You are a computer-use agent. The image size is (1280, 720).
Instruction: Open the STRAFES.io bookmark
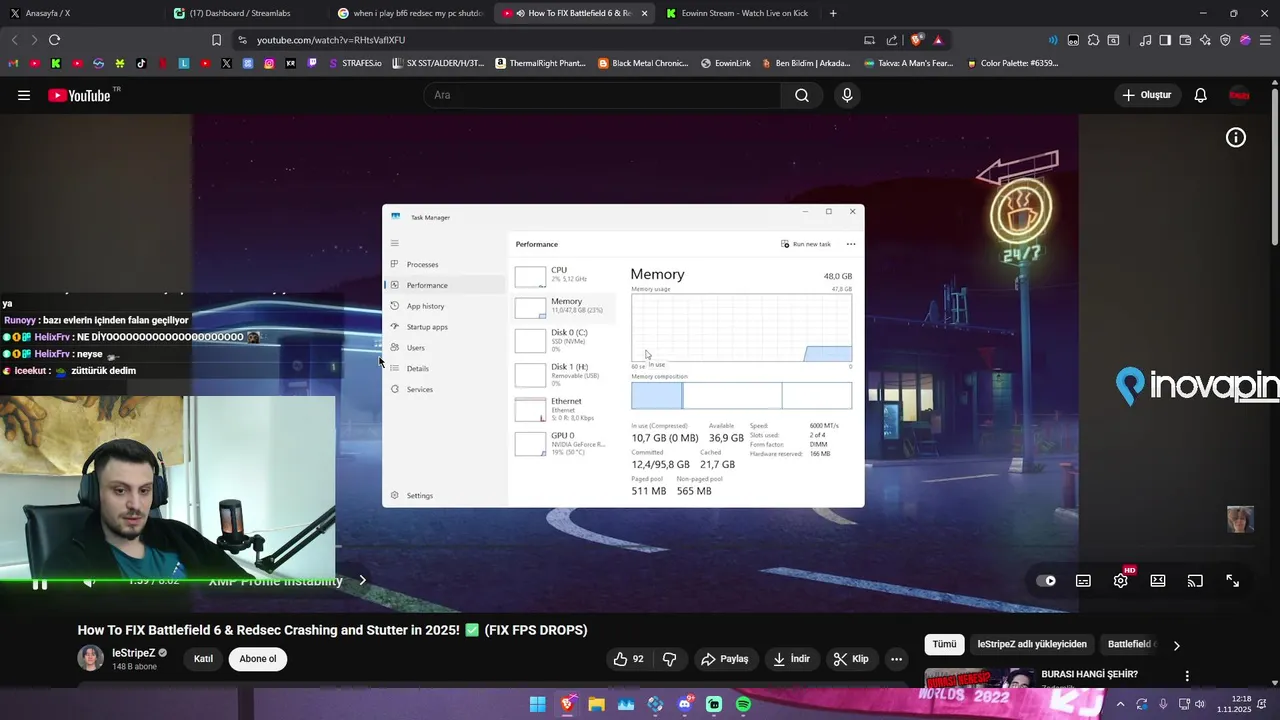[x=355, y=63]
